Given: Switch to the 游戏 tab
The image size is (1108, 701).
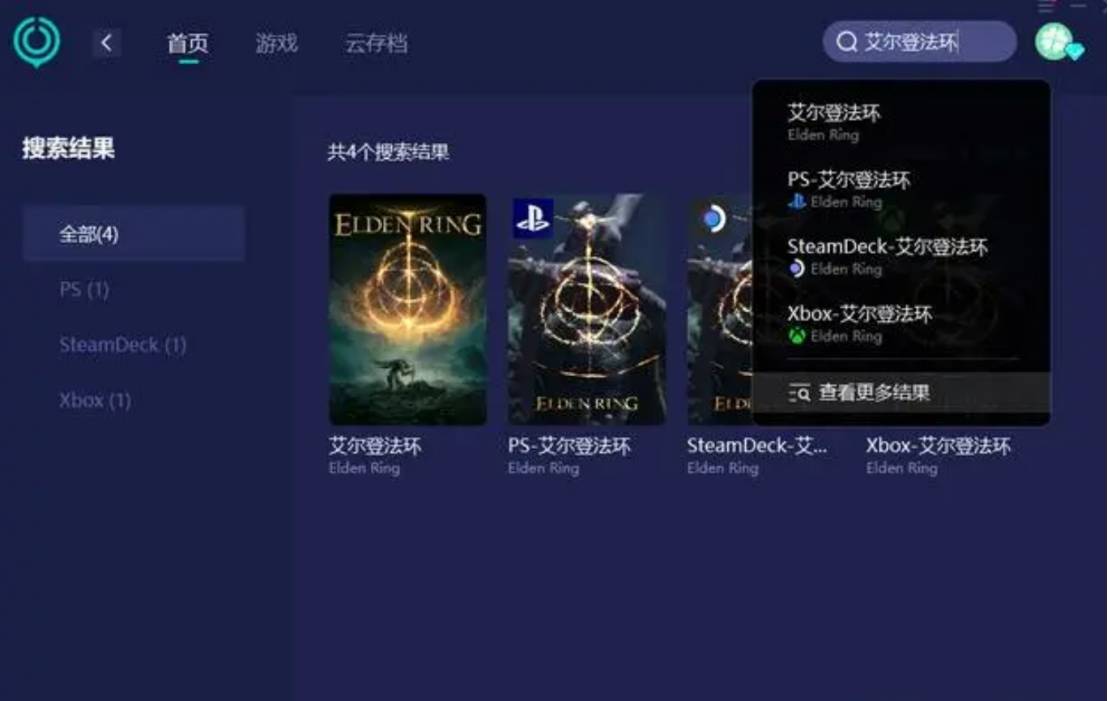Looking at the screenshot, I should pos(276,43).
